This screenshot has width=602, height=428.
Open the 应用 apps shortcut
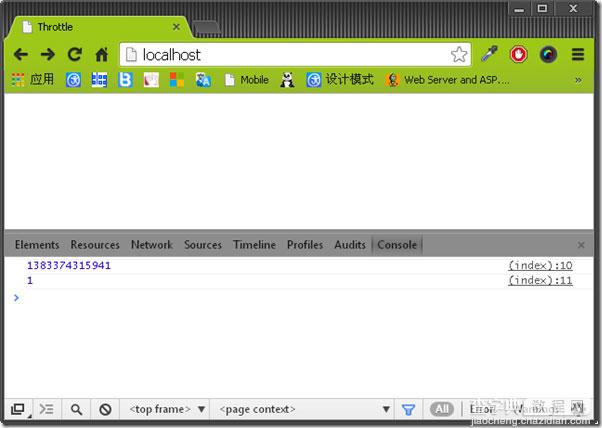click(x=33, y=79)
